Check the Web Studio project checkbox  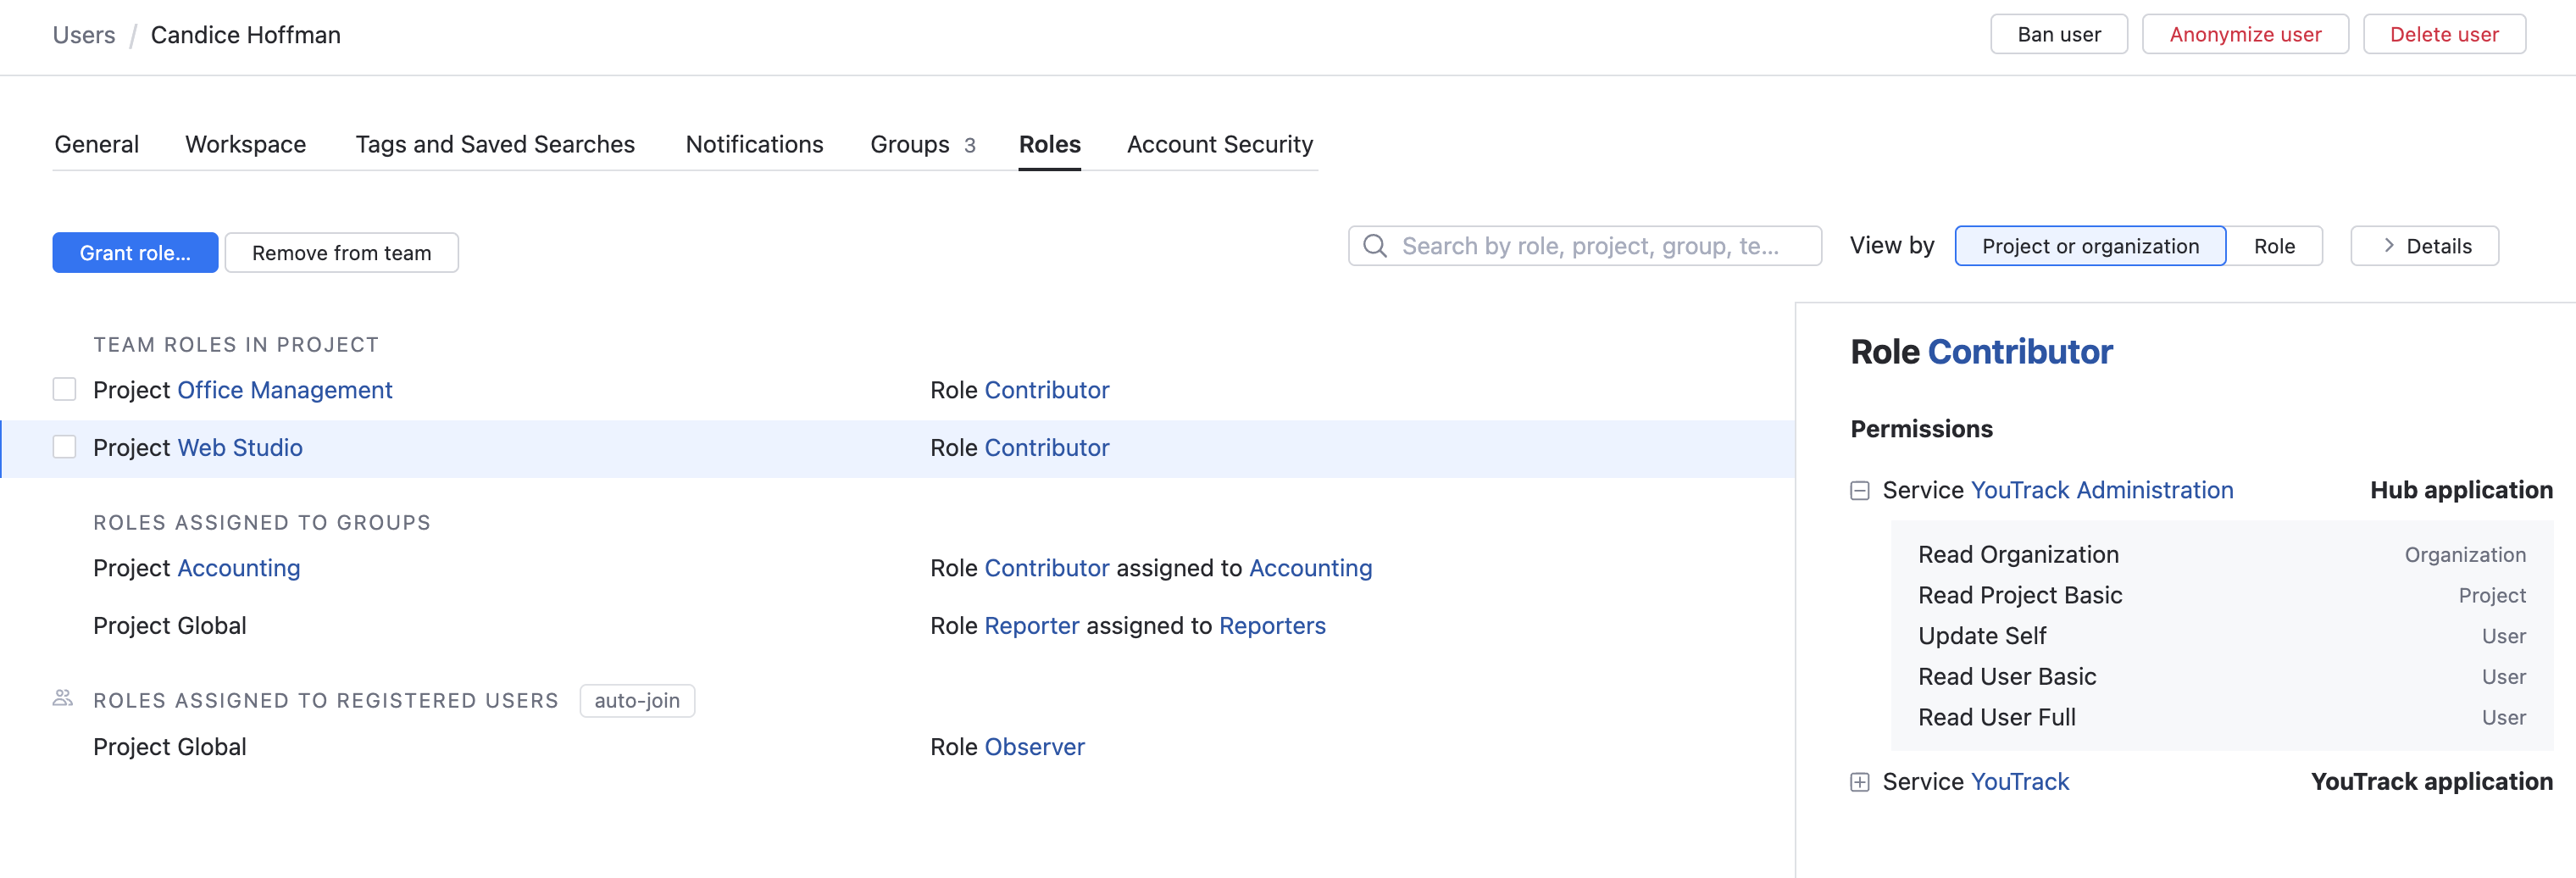[x=65, y=447]
